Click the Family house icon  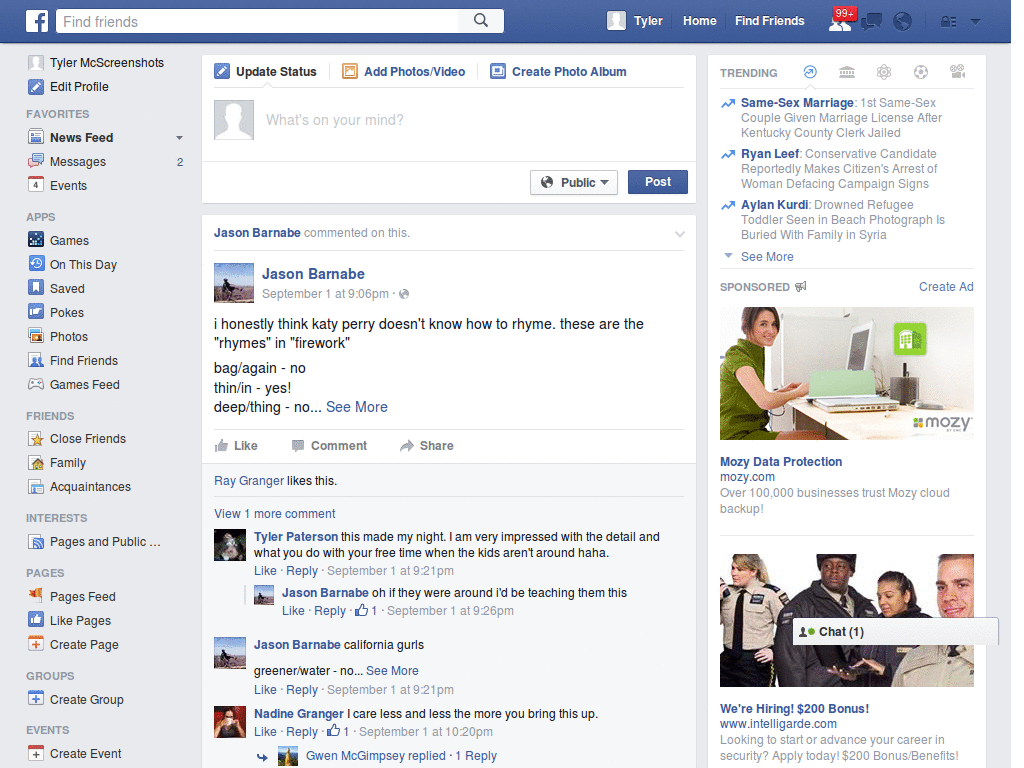(x=36, y=462)
